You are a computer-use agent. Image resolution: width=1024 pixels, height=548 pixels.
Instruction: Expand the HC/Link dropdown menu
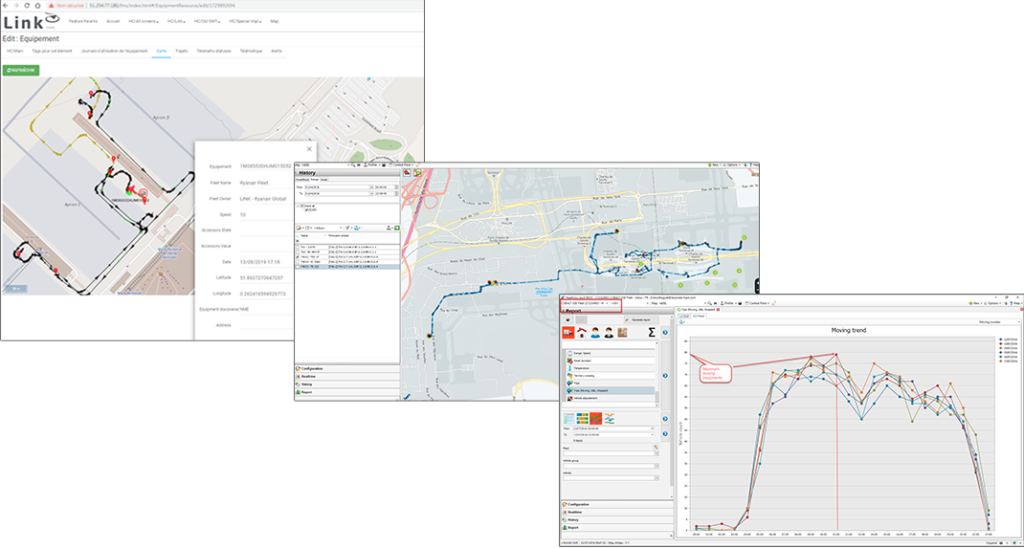tap(176, 21)
